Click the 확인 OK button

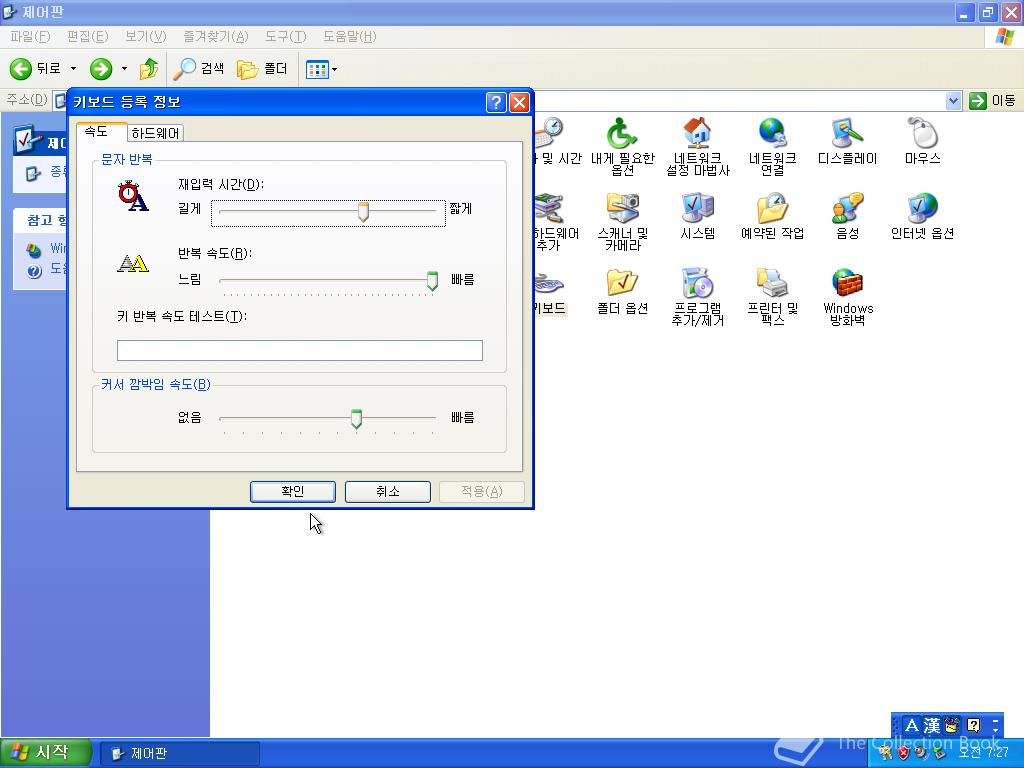tap(293, 492)
